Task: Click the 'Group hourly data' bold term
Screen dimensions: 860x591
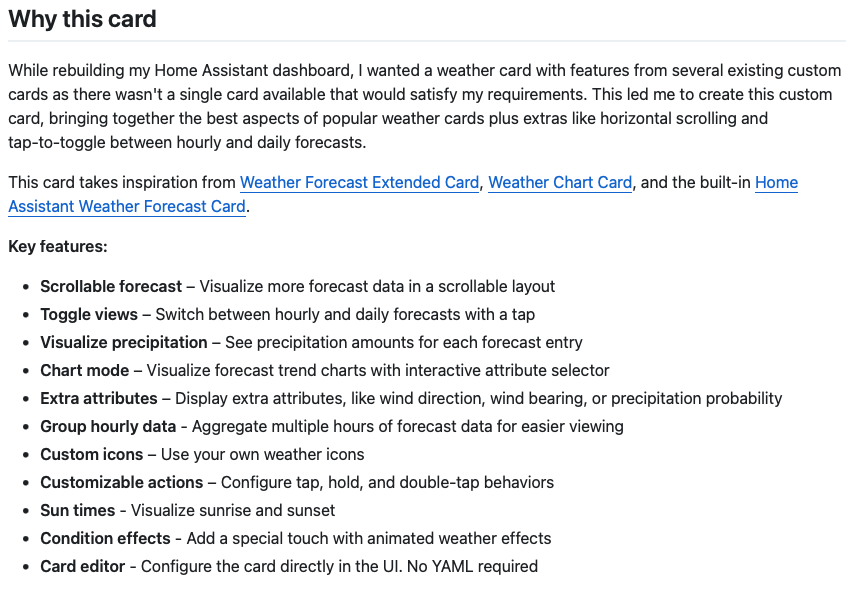Action: (108, 427)
